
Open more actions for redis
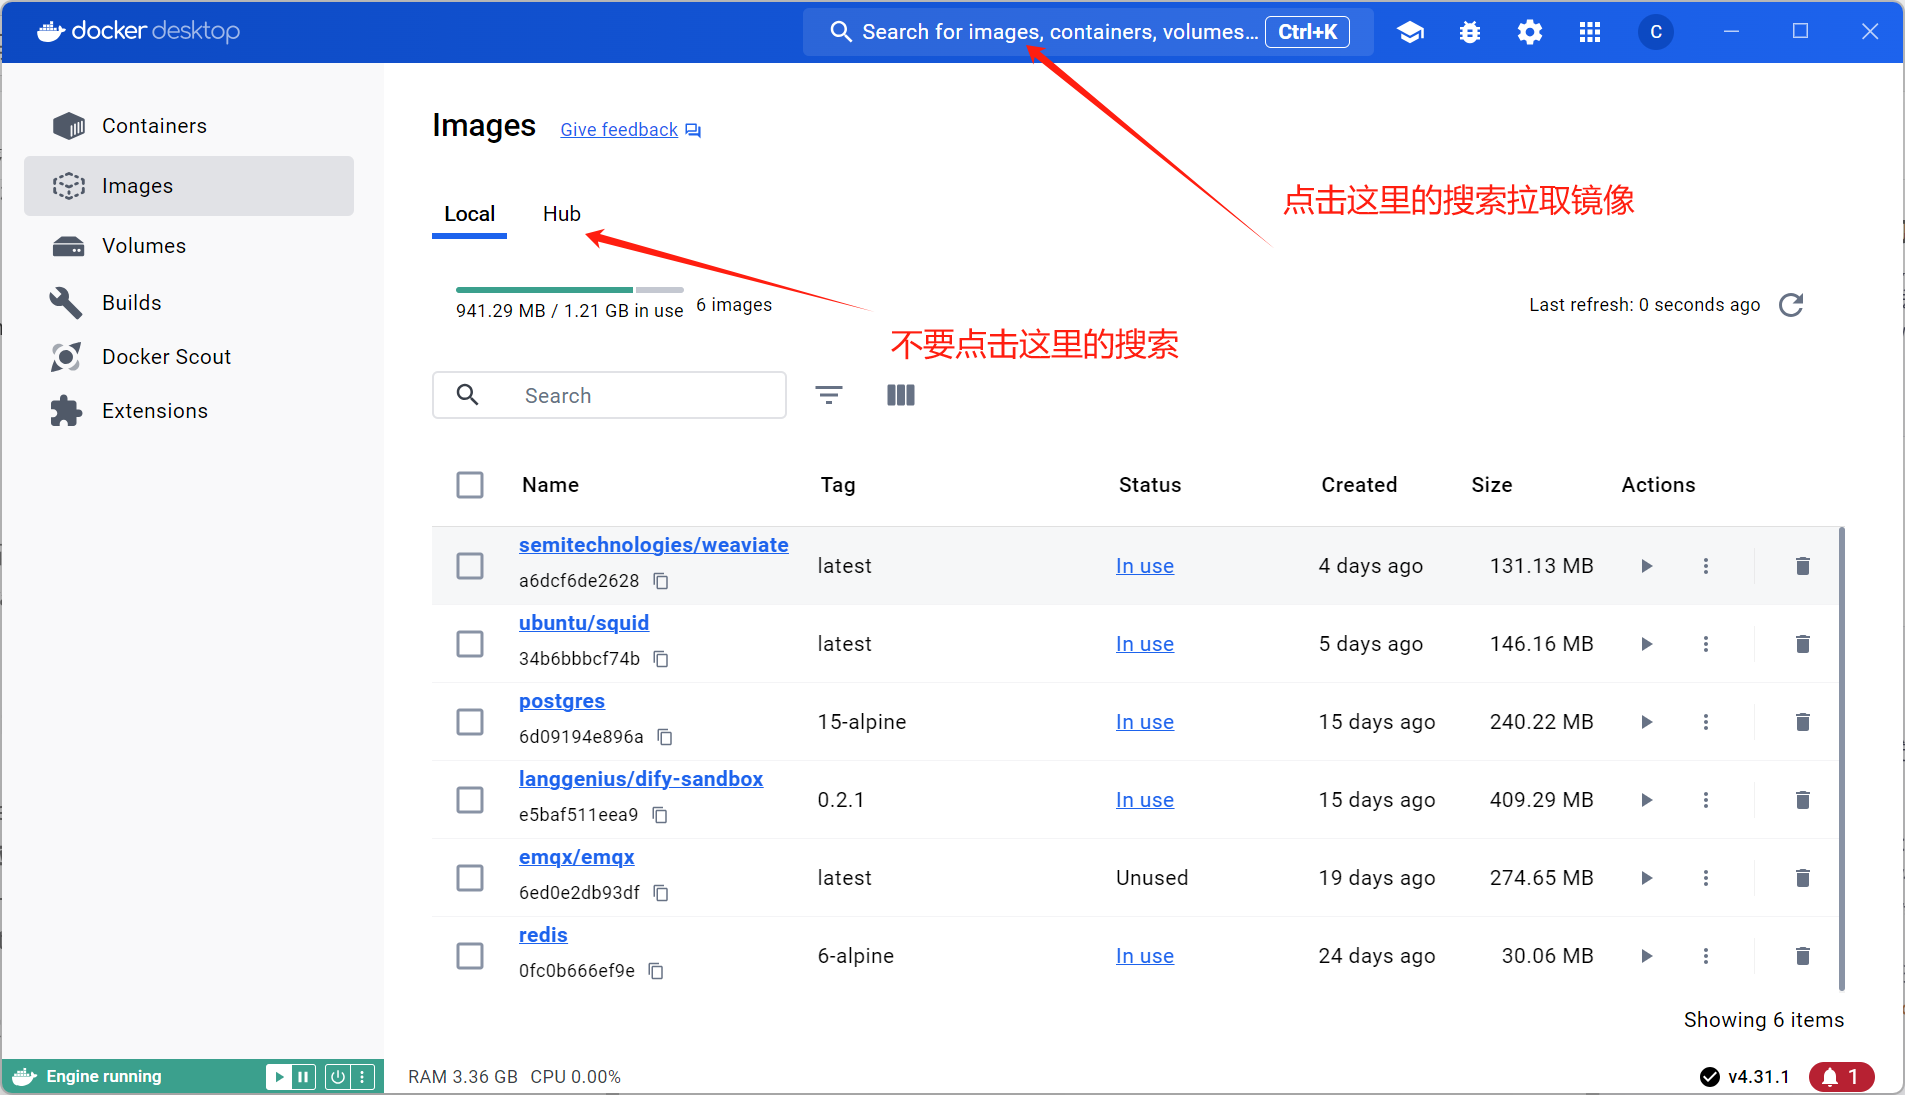(1706, 956)
